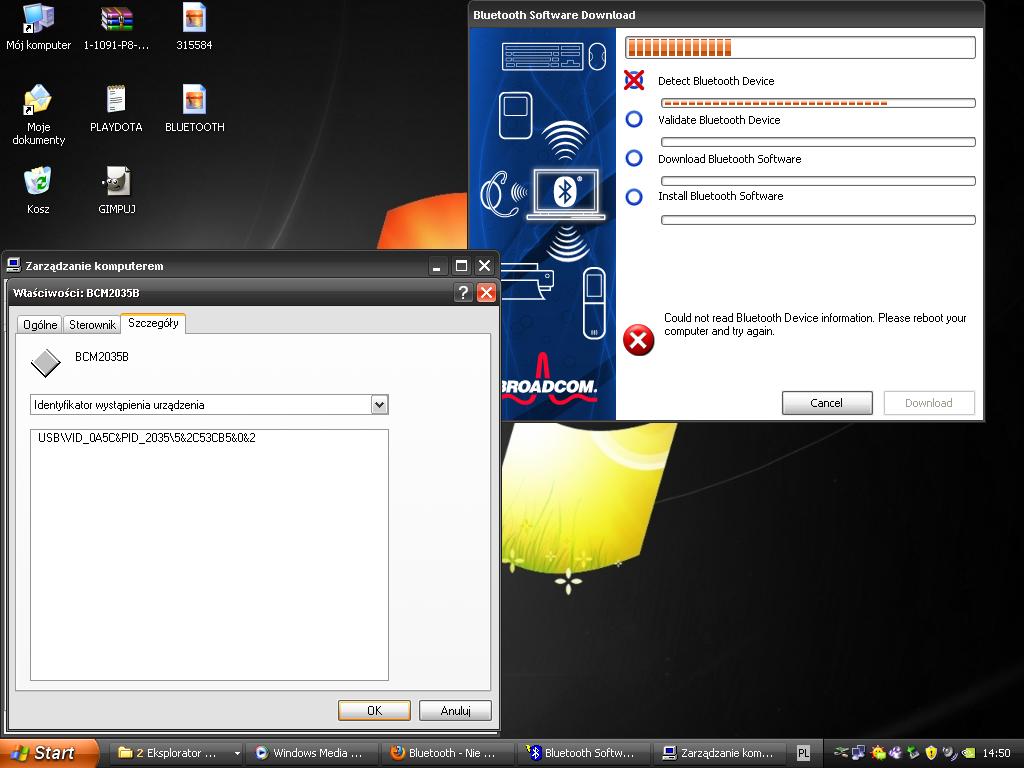This screenshot has height=768, width=1024.
Task: Click the grey speaker device tray icon
Action: click(950, 753)
